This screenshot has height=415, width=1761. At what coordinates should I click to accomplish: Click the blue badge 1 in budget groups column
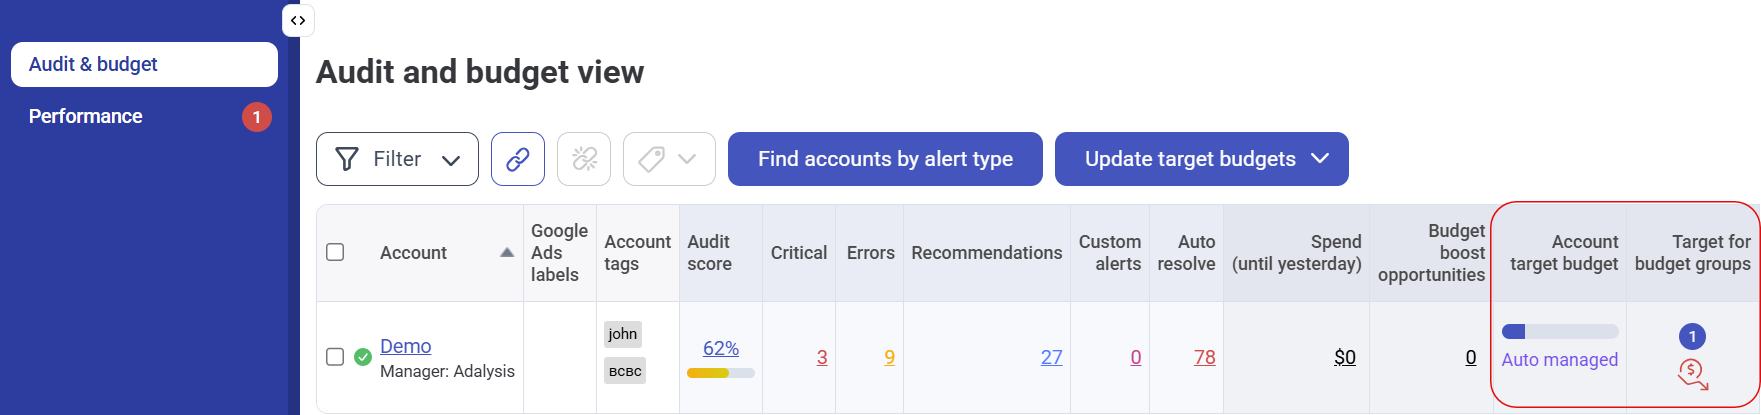point(1692,336)
